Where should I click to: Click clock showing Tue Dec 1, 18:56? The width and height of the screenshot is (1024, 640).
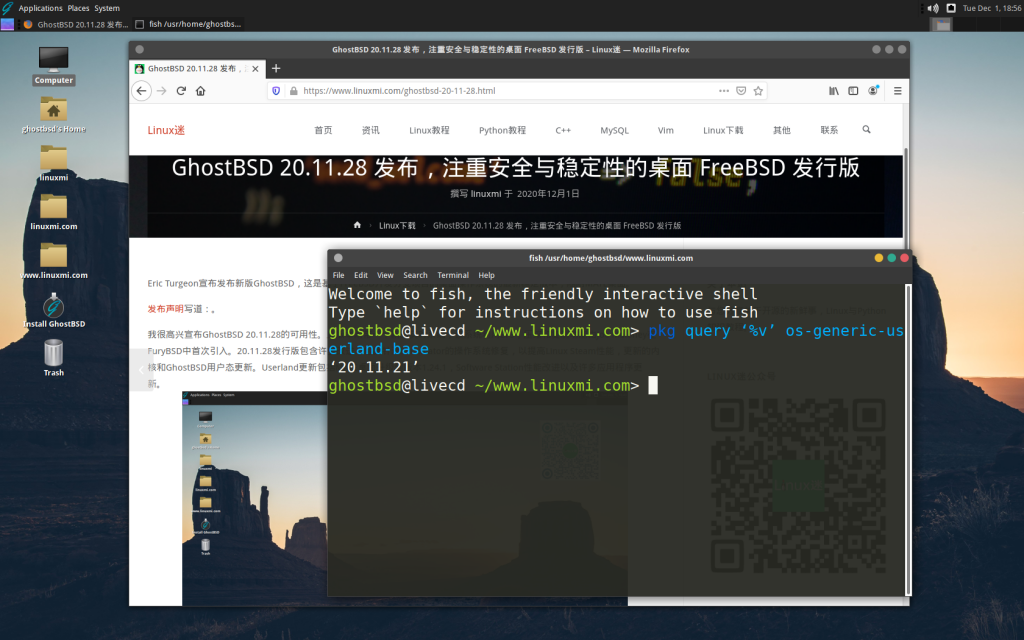click(991, 8)
